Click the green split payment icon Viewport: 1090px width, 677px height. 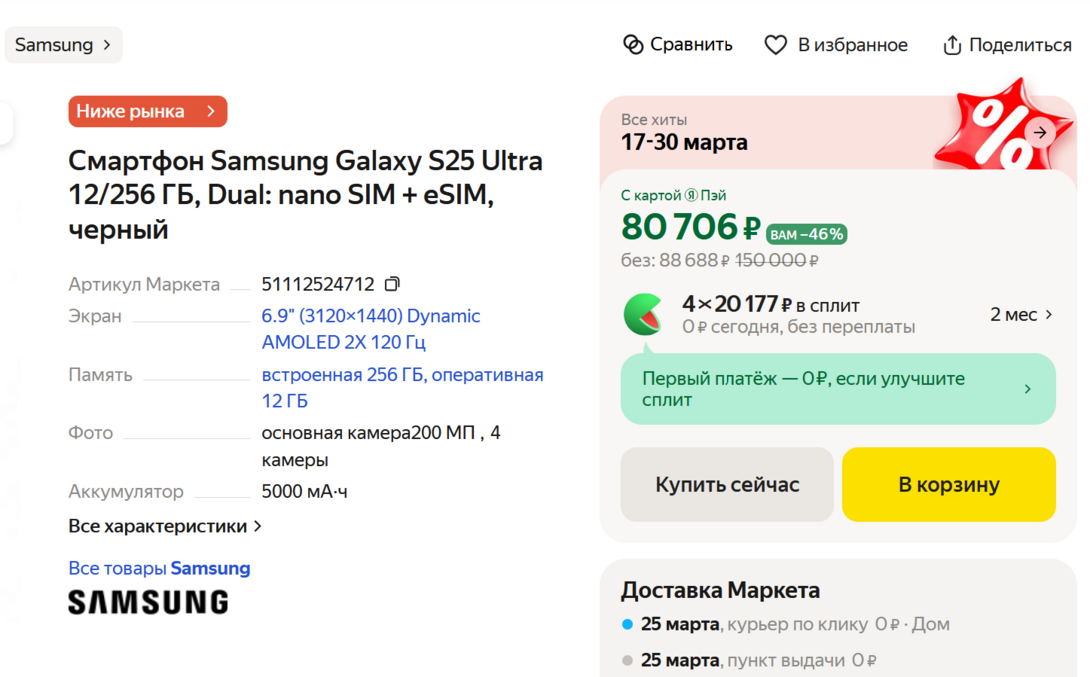pos(643,314)
